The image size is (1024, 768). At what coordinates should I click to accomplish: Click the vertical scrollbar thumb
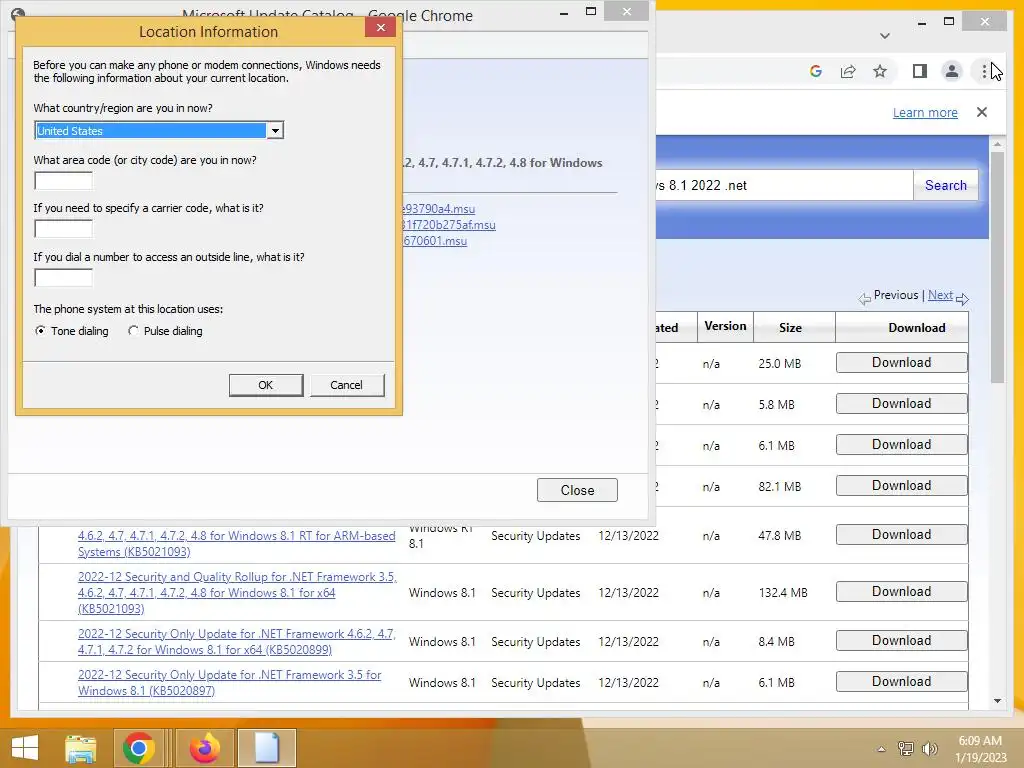pos(997,268)
